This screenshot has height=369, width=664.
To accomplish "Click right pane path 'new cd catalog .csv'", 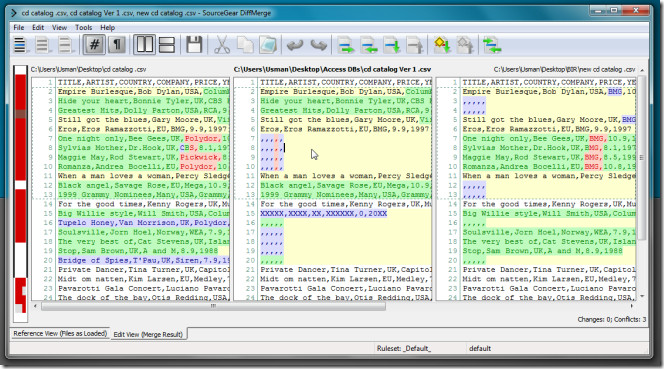I will pos(564,69).
